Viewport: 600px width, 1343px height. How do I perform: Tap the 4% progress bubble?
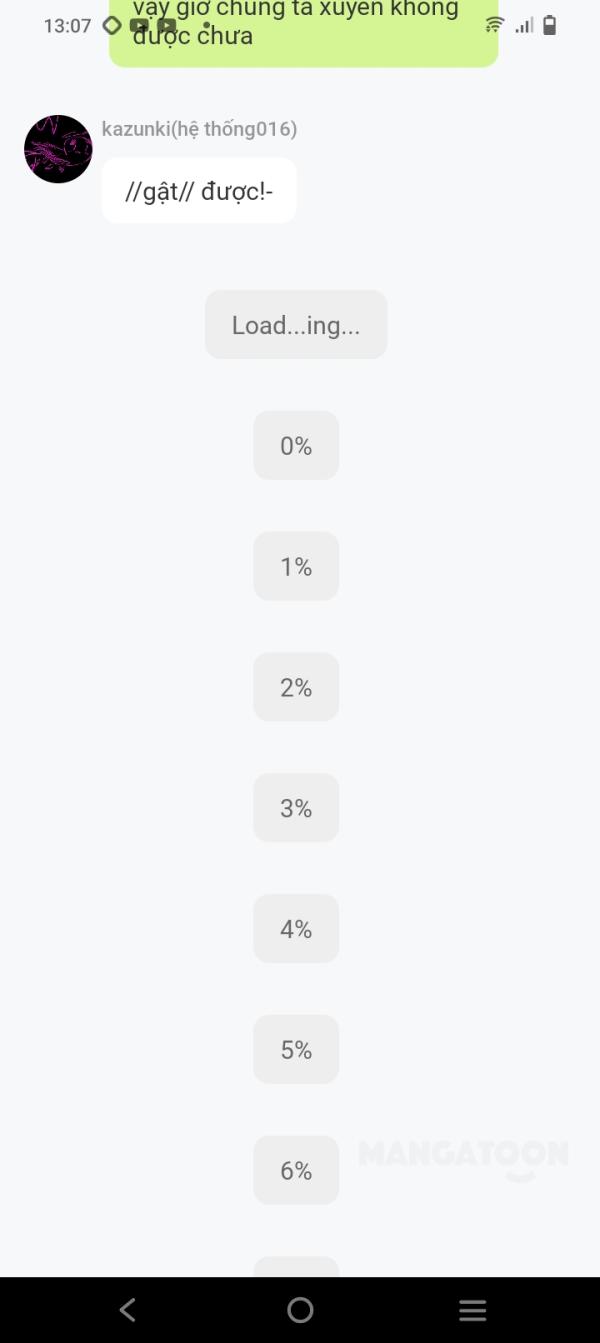pos(296,929)
